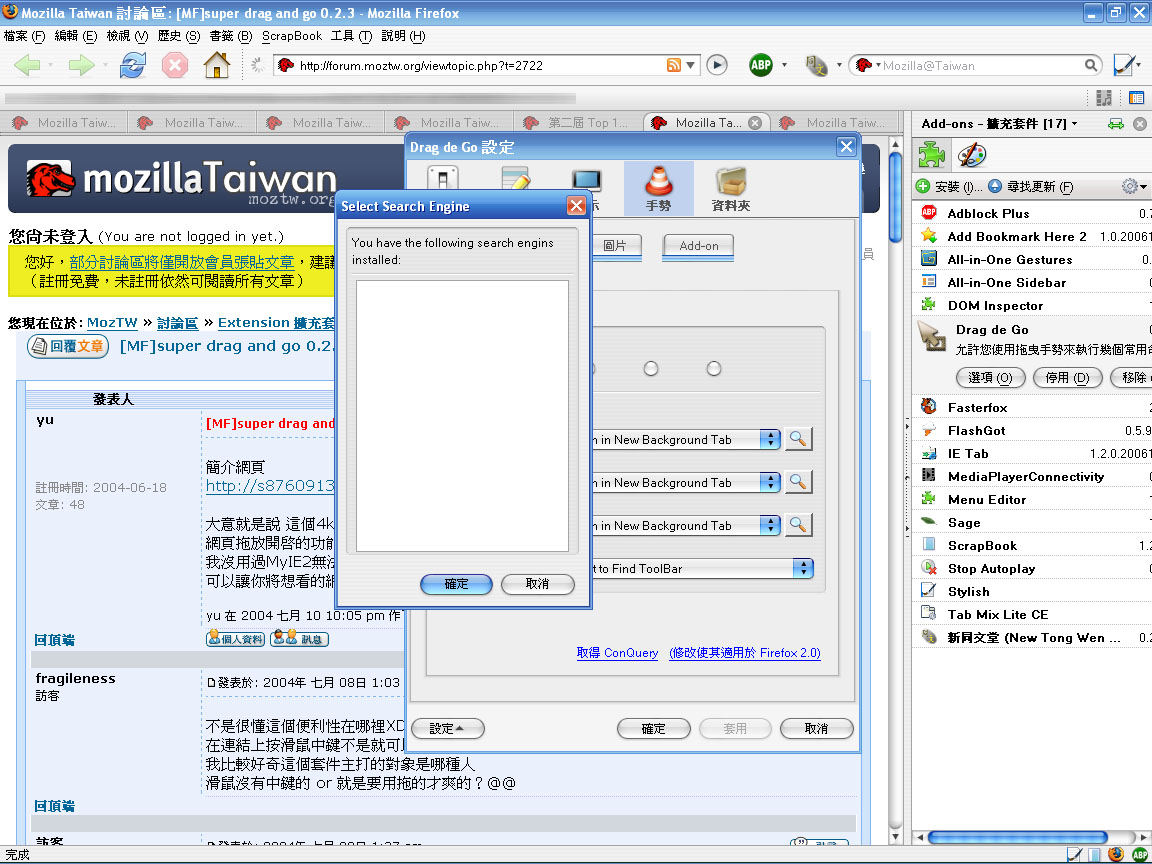The image size is (1152, 864).
Task: Click the empty search engine list box
Action: click(x=462, y=416)
